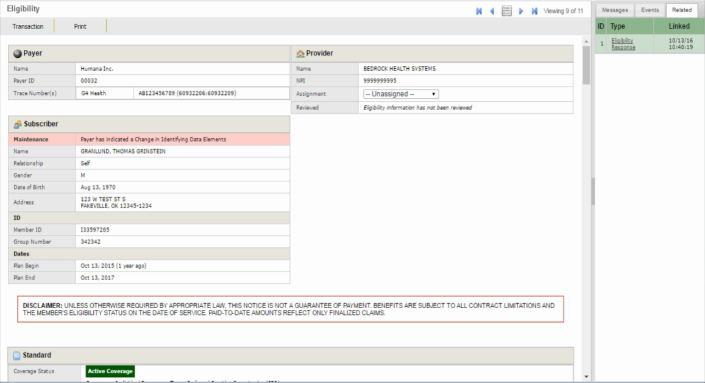
Task: Click the Active Coverage status badge
Action: [x=110, y=371]
